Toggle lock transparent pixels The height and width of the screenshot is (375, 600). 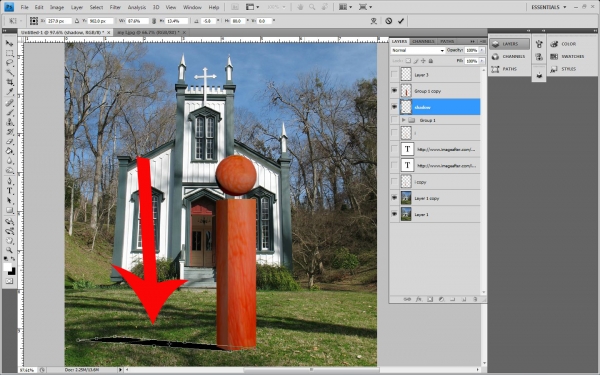408,61
